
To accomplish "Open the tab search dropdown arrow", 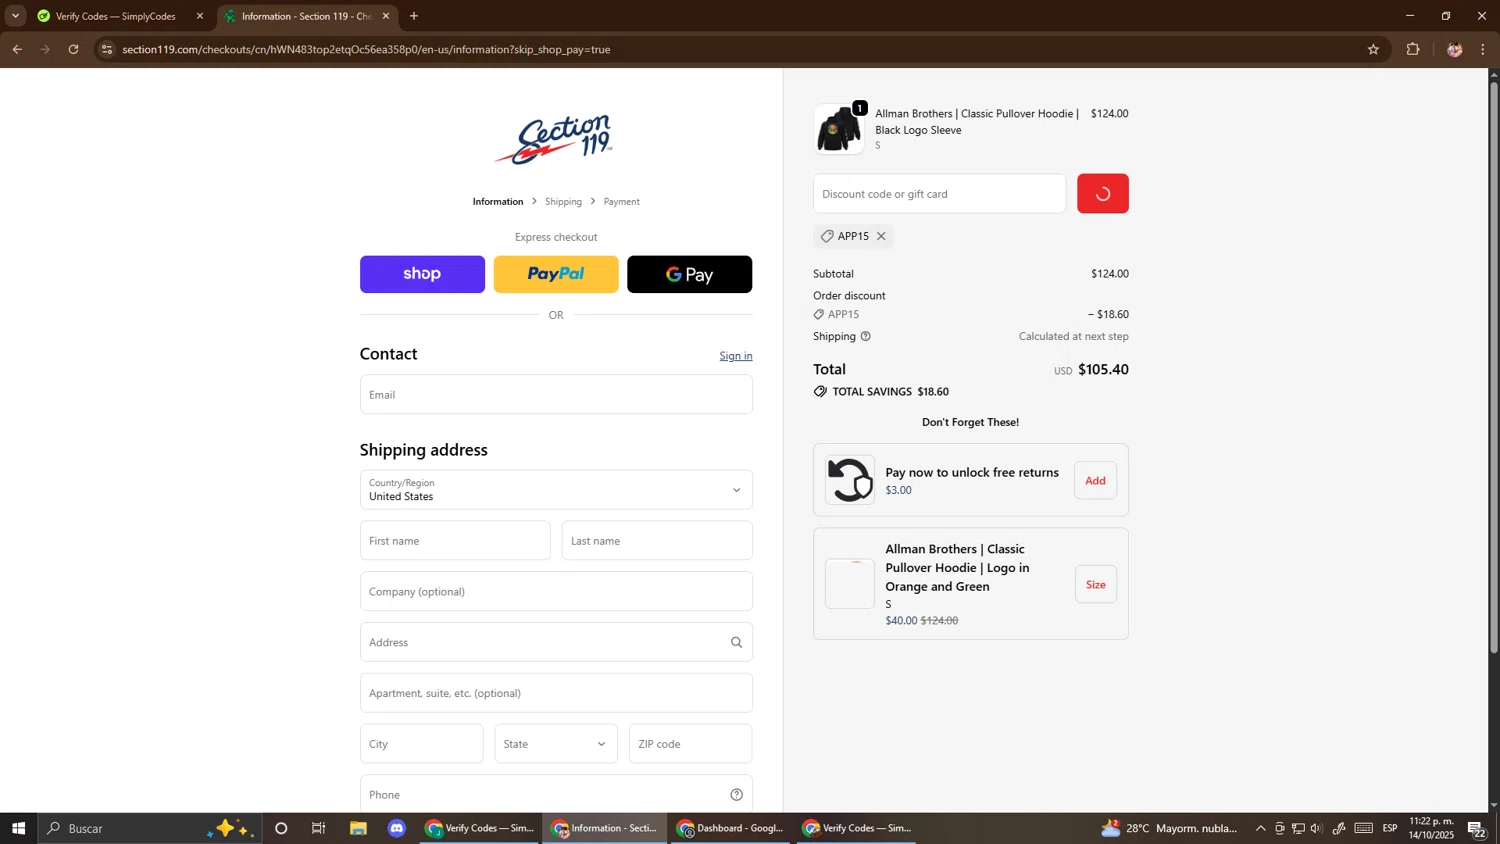I will point(15,16).
